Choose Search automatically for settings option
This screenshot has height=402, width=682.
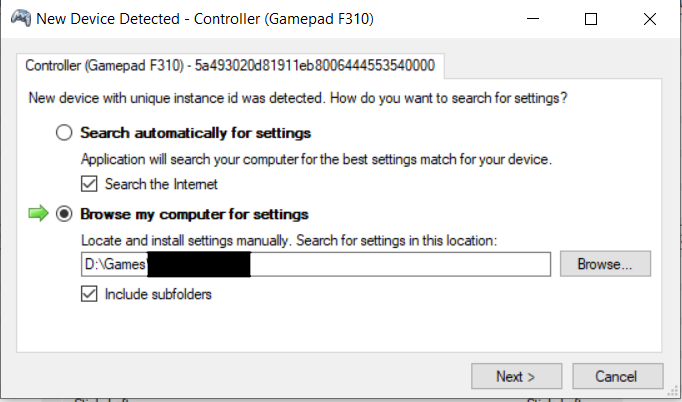[x=65, y=133]
